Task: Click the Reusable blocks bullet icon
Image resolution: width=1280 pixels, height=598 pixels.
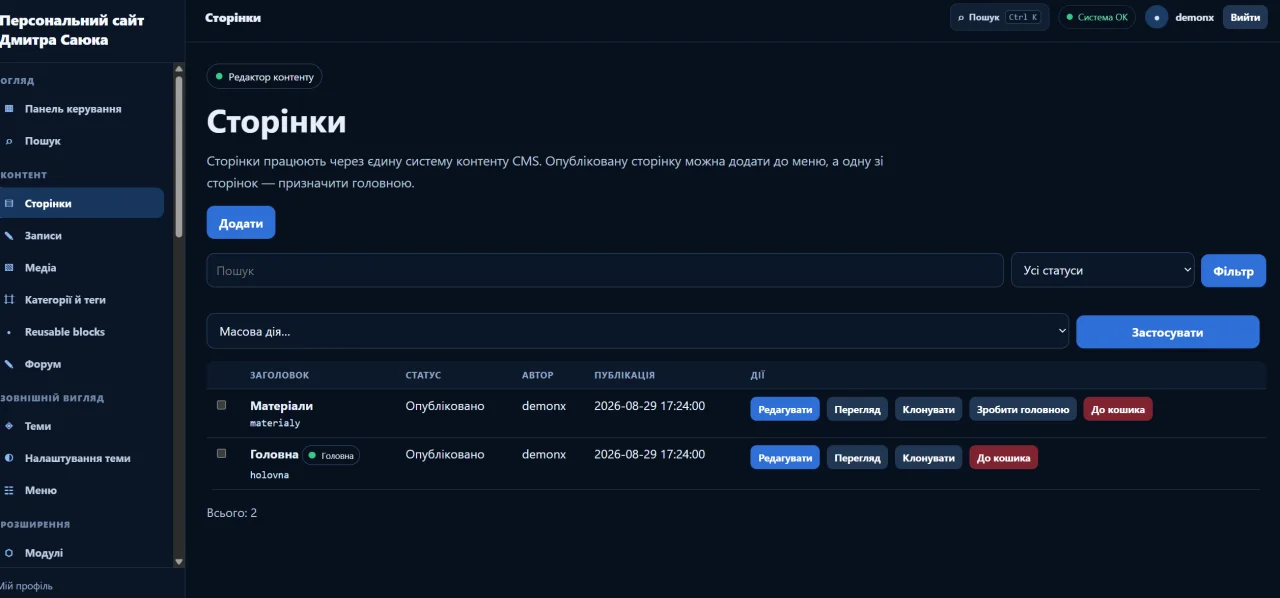Action: click(9, 332)
